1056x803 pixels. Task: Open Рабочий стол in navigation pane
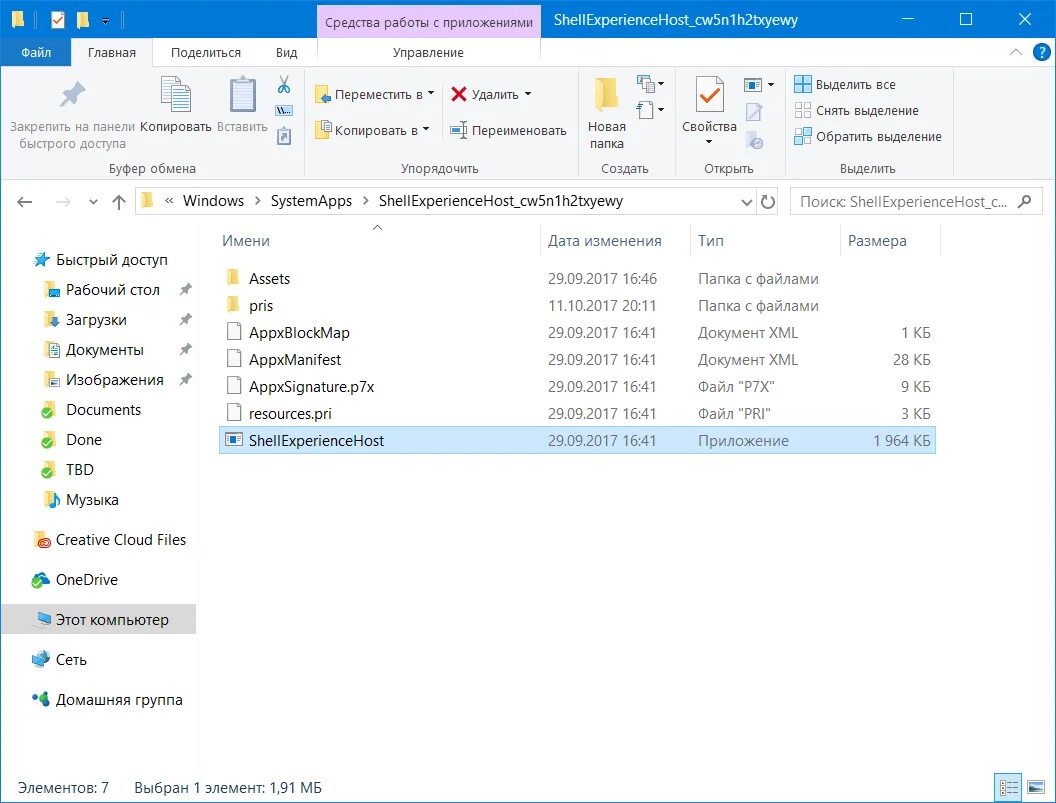pos(102,290)
